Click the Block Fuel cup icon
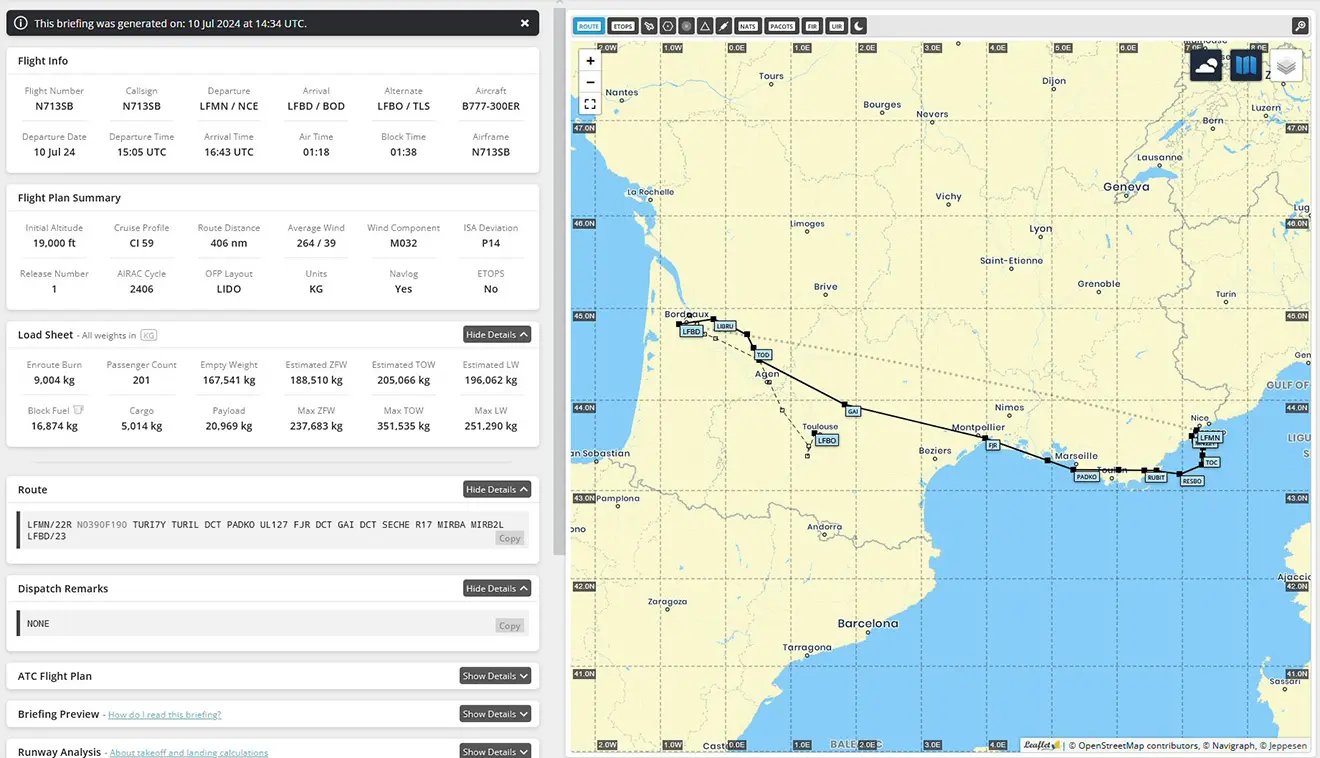The width and height of the screenshot is (1320, 758). point(78,410)
